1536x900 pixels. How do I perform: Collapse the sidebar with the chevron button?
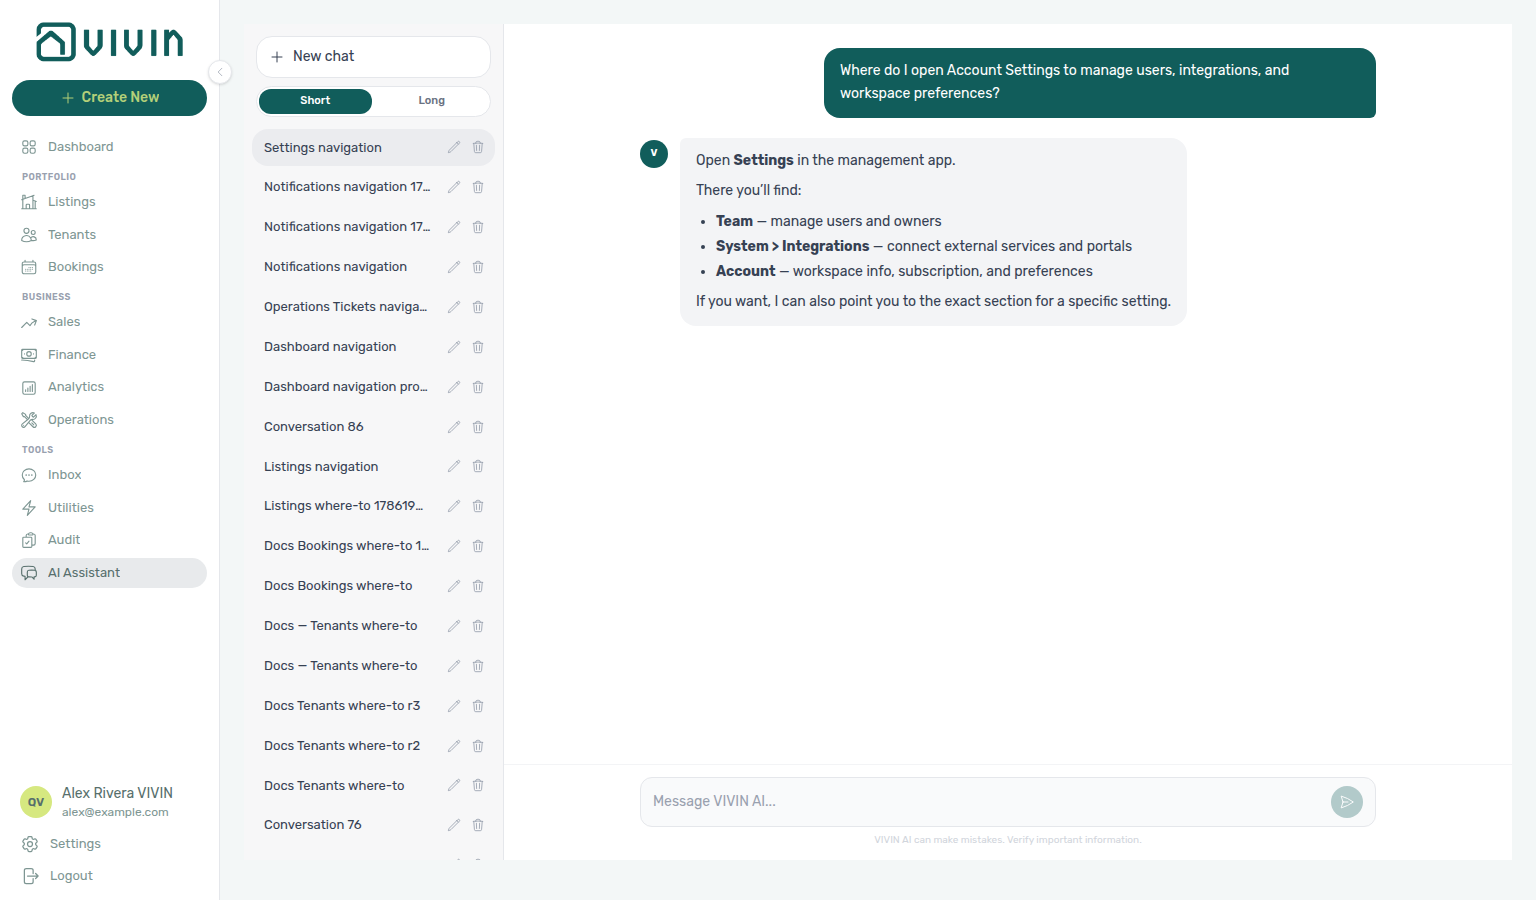pos(220,72)
